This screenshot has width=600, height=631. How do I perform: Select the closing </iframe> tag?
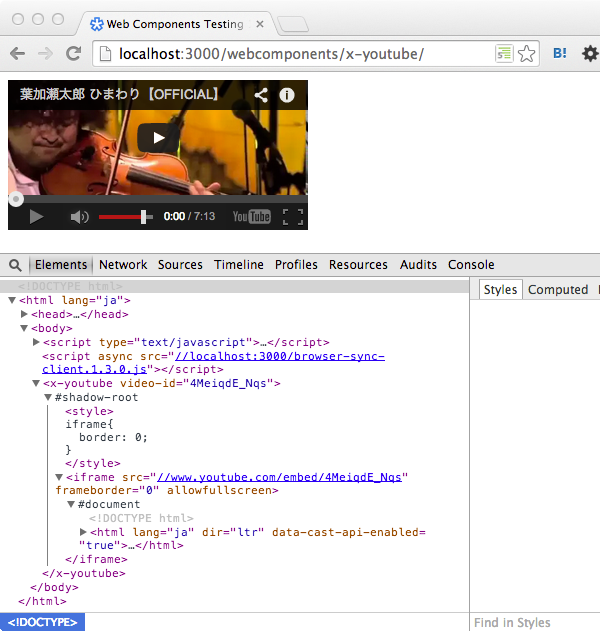96,559
